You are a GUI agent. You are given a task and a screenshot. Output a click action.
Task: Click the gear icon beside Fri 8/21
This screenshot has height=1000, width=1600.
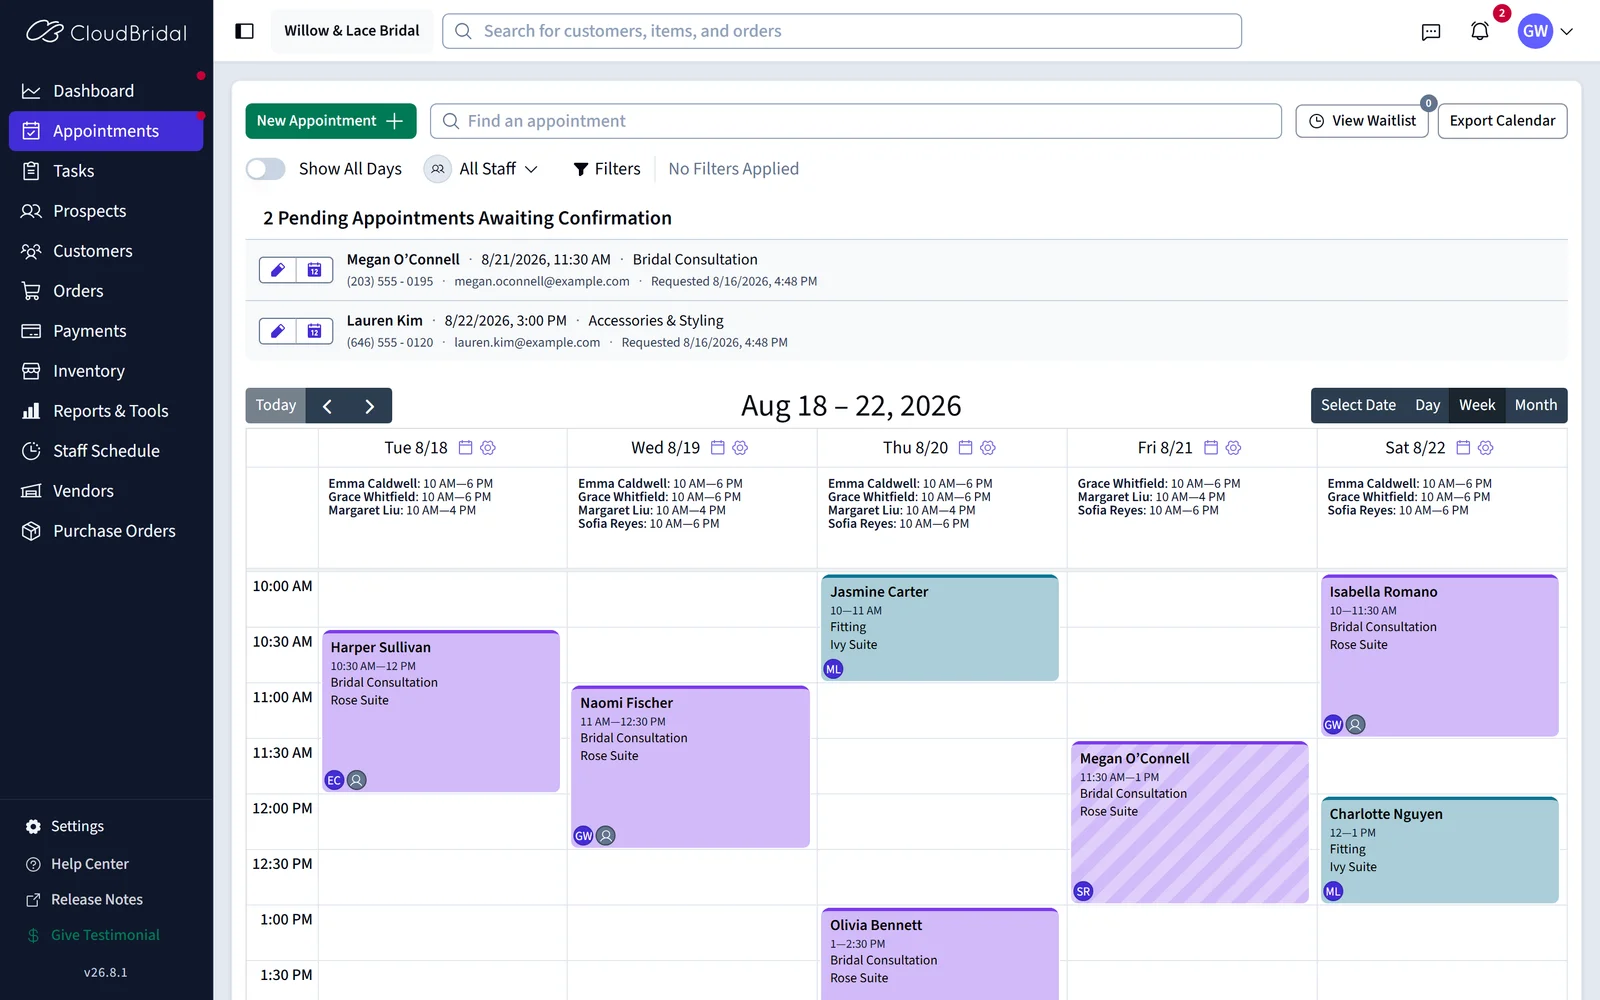1233,448
